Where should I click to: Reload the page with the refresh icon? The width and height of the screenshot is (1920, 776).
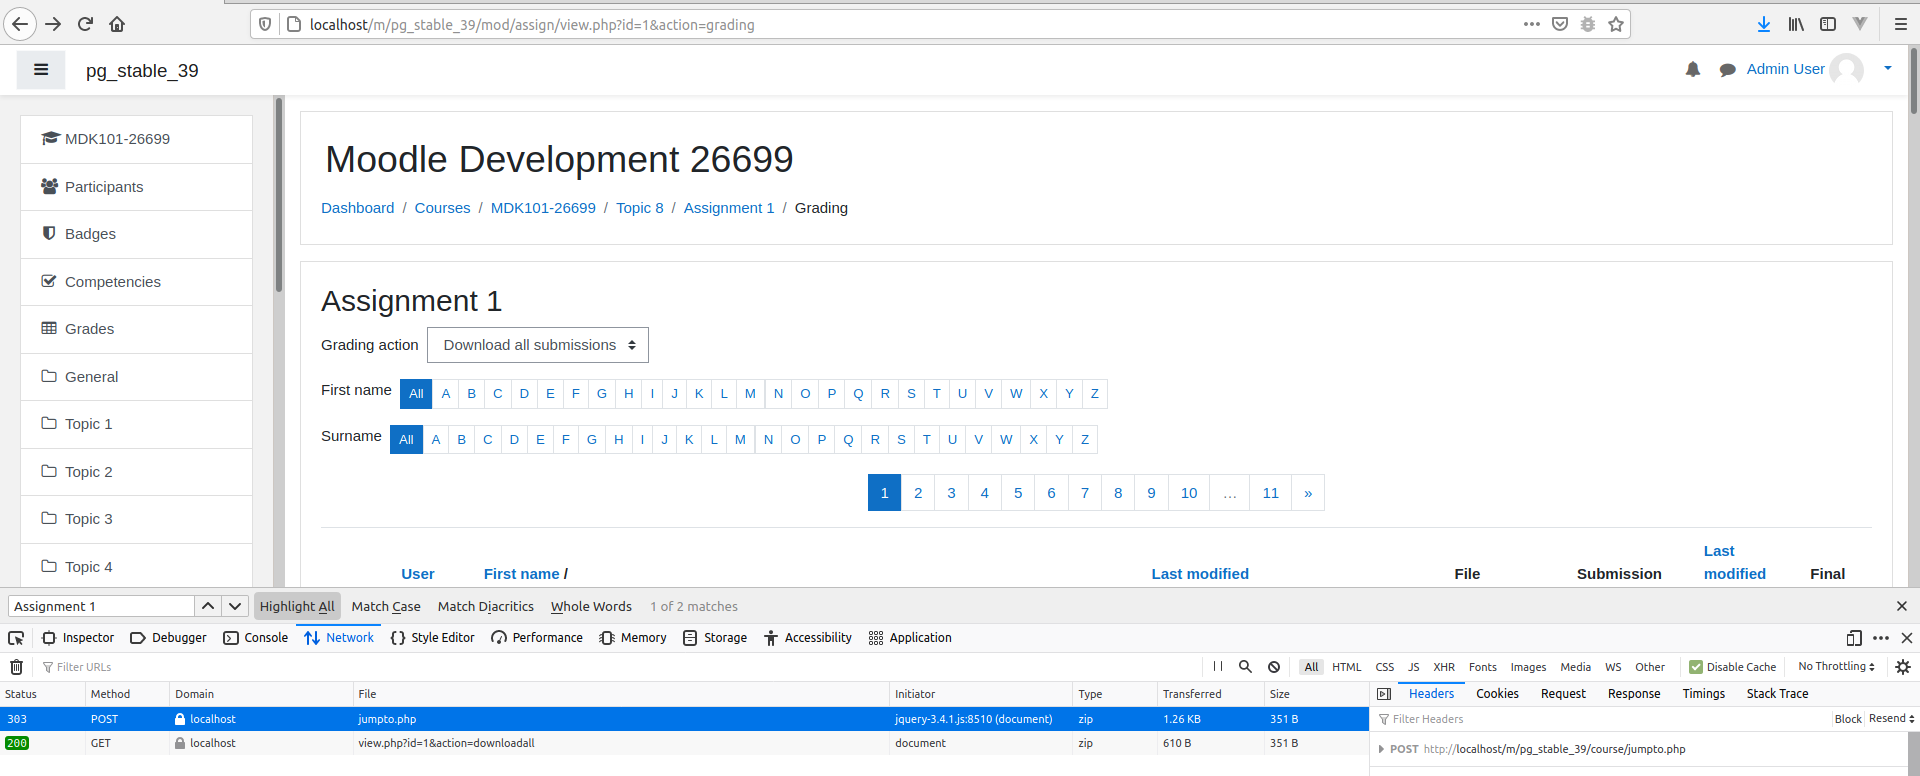click(85, 24)
